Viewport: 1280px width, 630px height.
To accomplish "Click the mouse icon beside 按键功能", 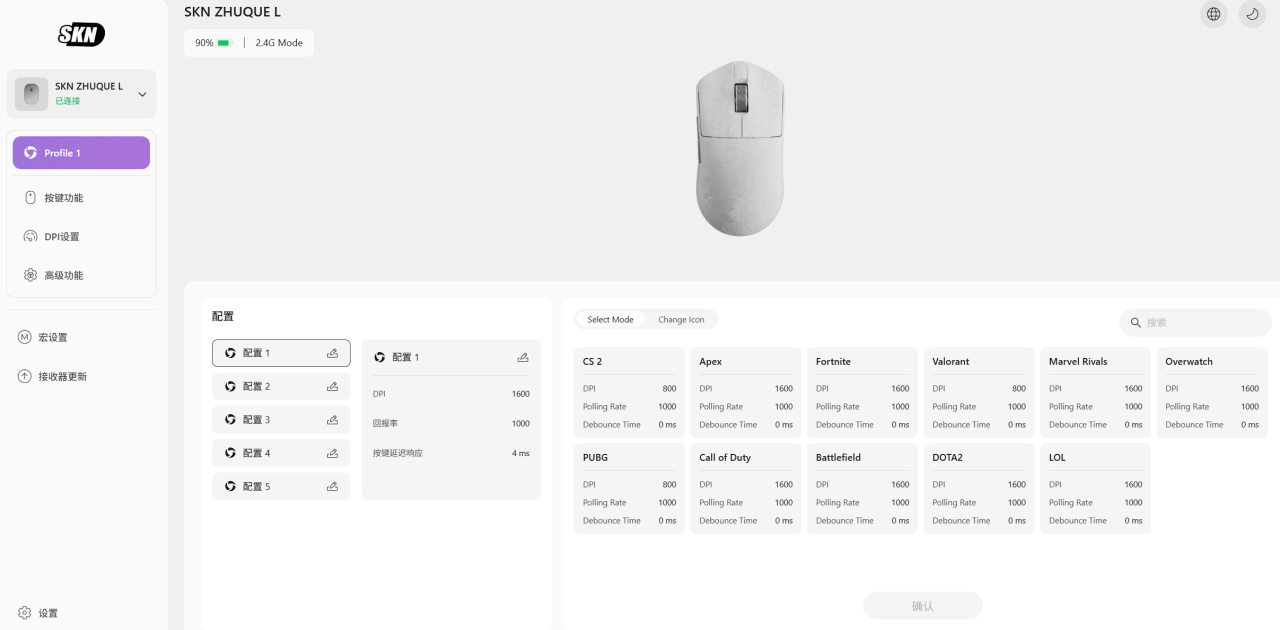I will 30,198.
